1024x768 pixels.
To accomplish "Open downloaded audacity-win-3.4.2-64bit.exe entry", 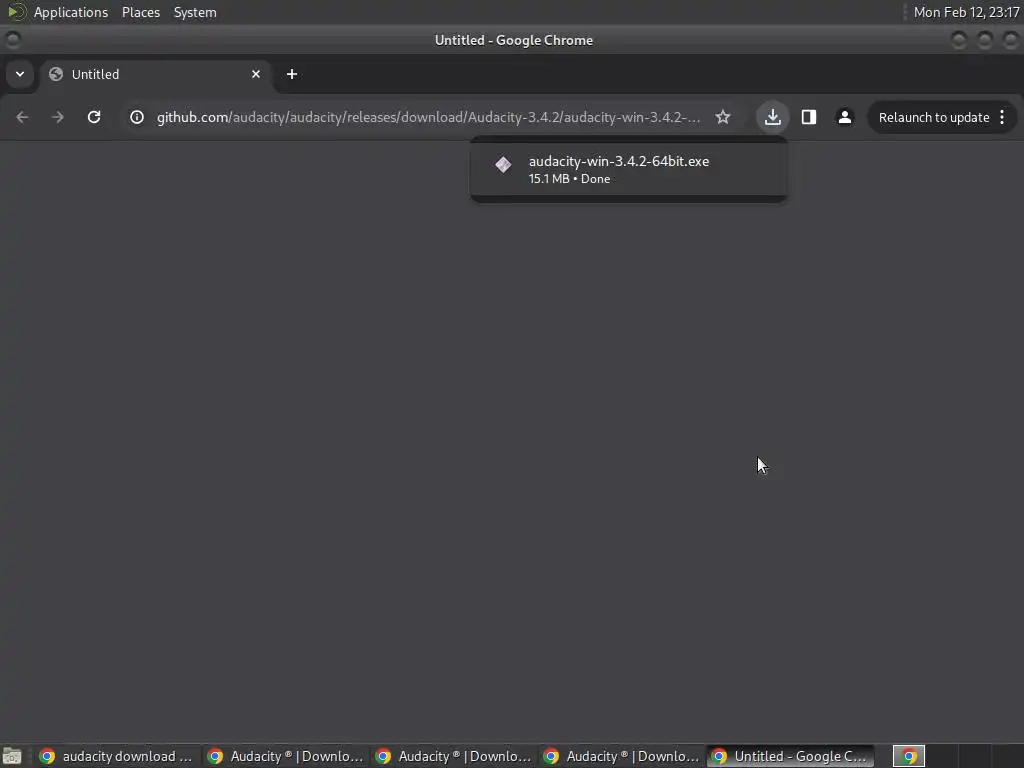I will pos(628,169).
